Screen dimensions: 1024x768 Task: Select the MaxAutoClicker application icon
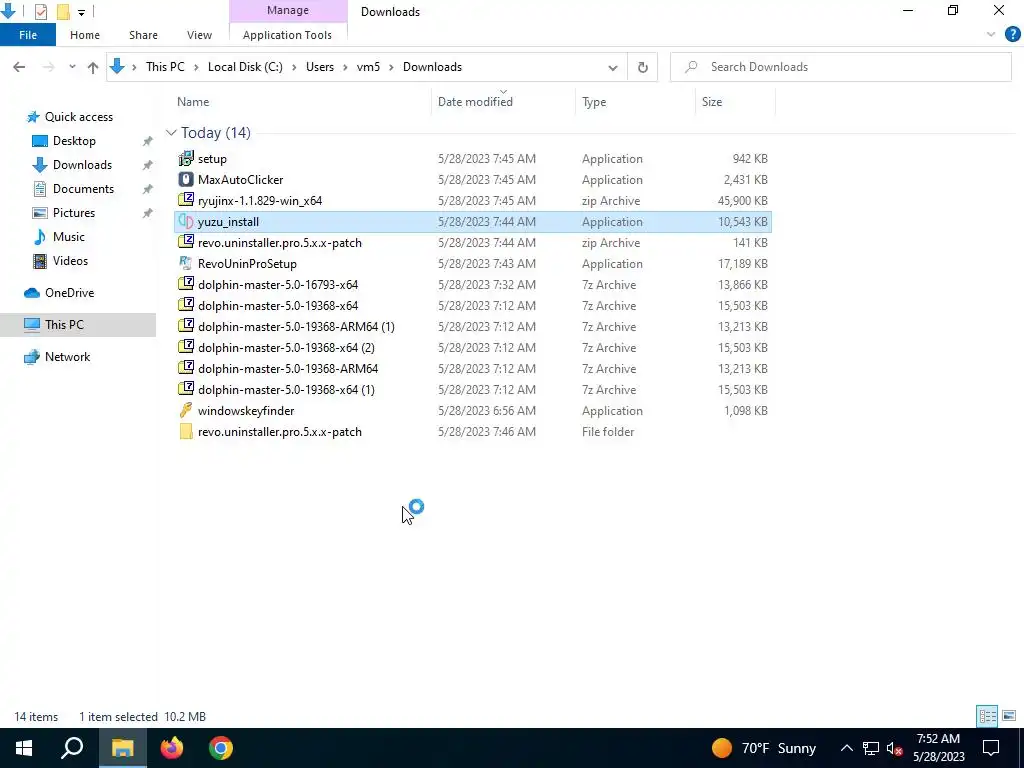186,180
